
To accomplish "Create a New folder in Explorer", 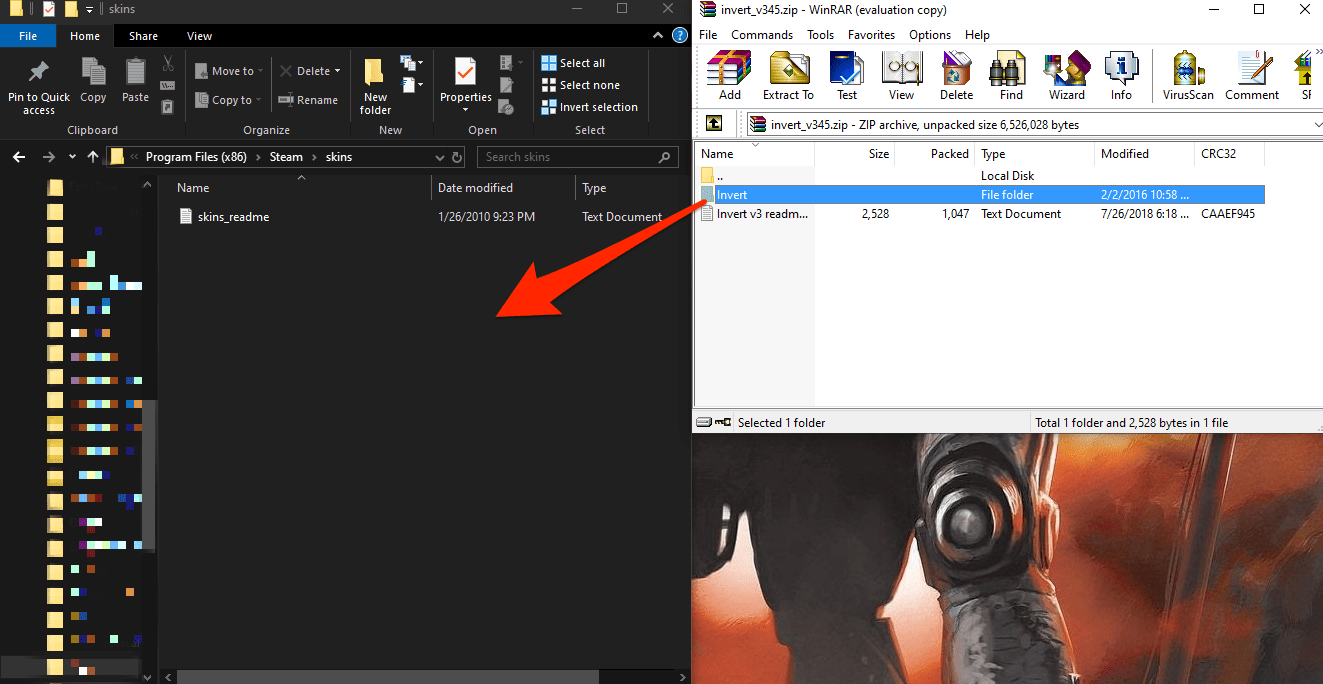I will pos(375,86).
